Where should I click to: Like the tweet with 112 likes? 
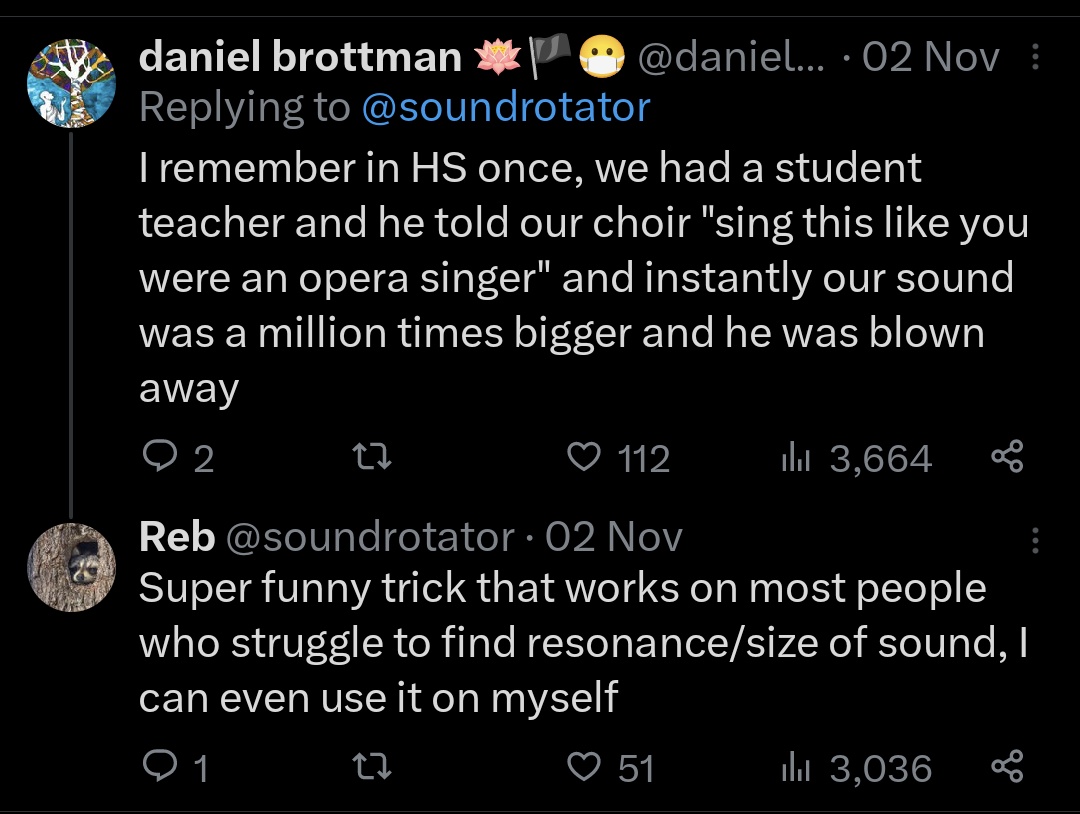pos(582,458)
